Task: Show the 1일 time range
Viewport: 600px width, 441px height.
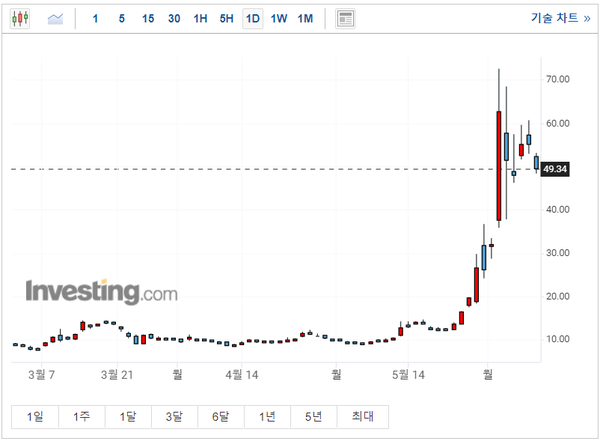Action: [35, 417]
